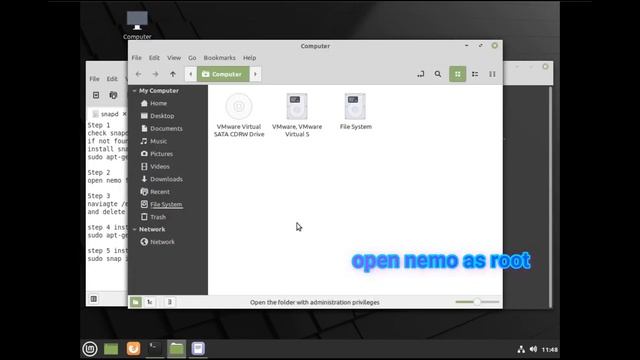
Task: Switch to icon view
Action: pyautogui.click(x=458, y=74)
